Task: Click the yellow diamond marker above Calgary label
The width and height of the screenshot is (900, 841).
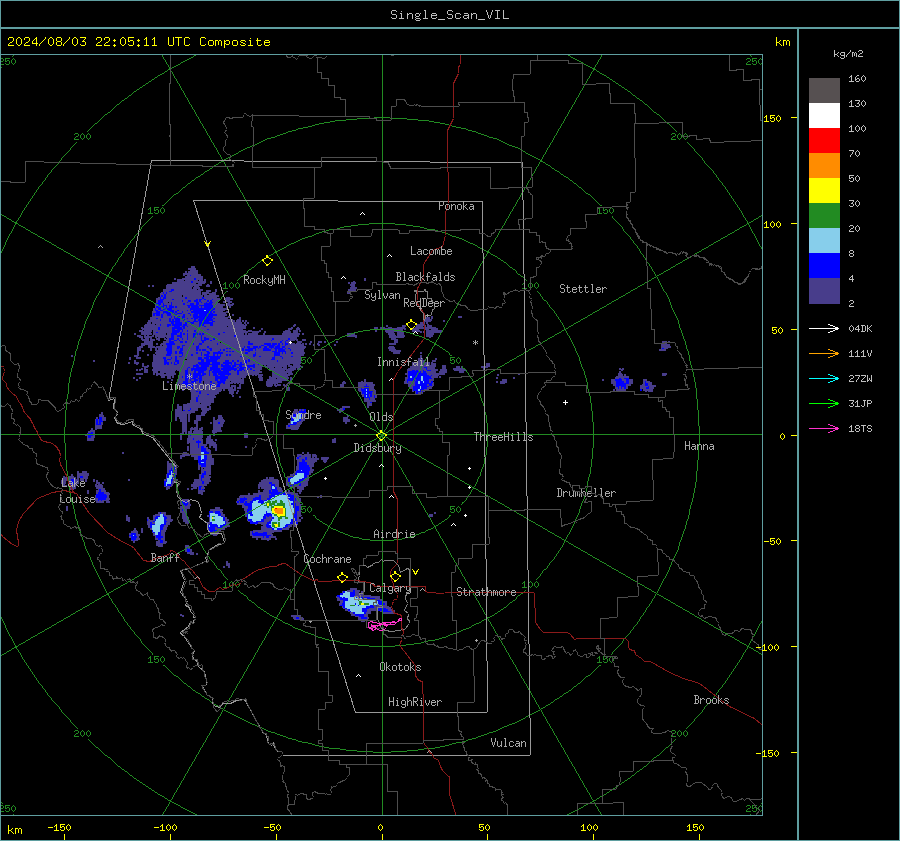Action: 395,576
